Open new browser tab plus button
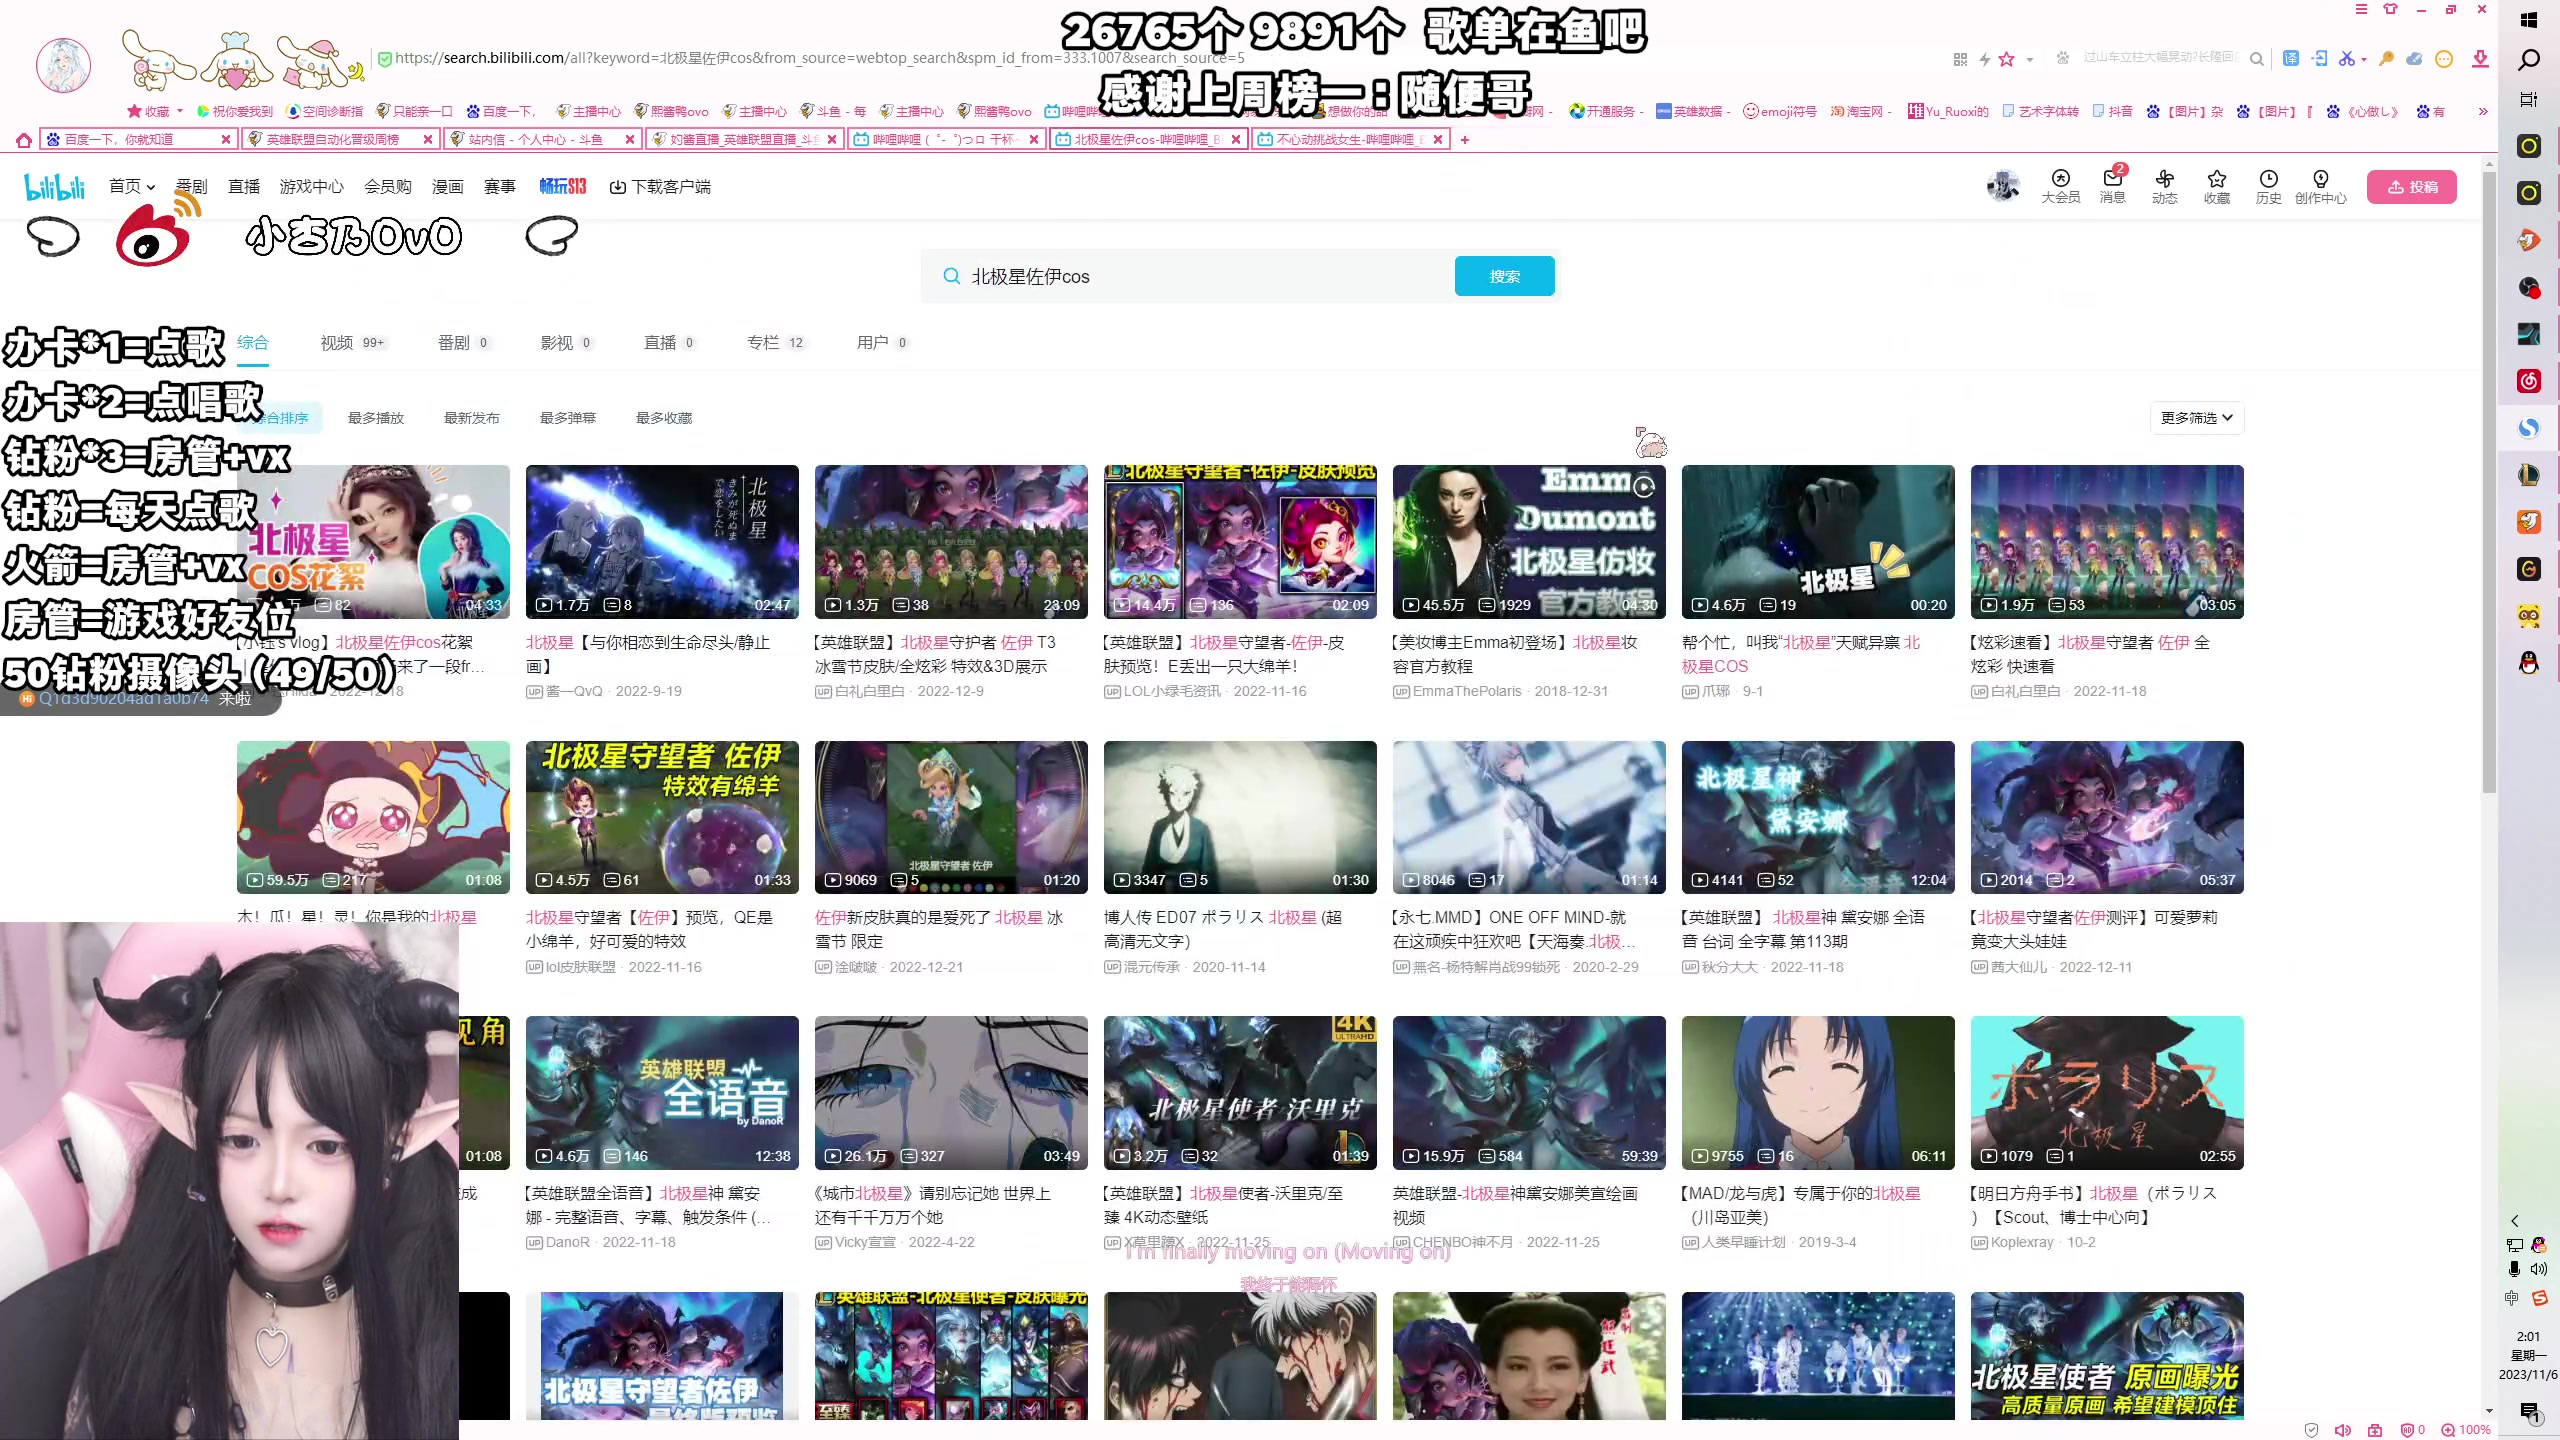The width and height of the screenshot is (2560, 1440). (x=1465, y=140)
